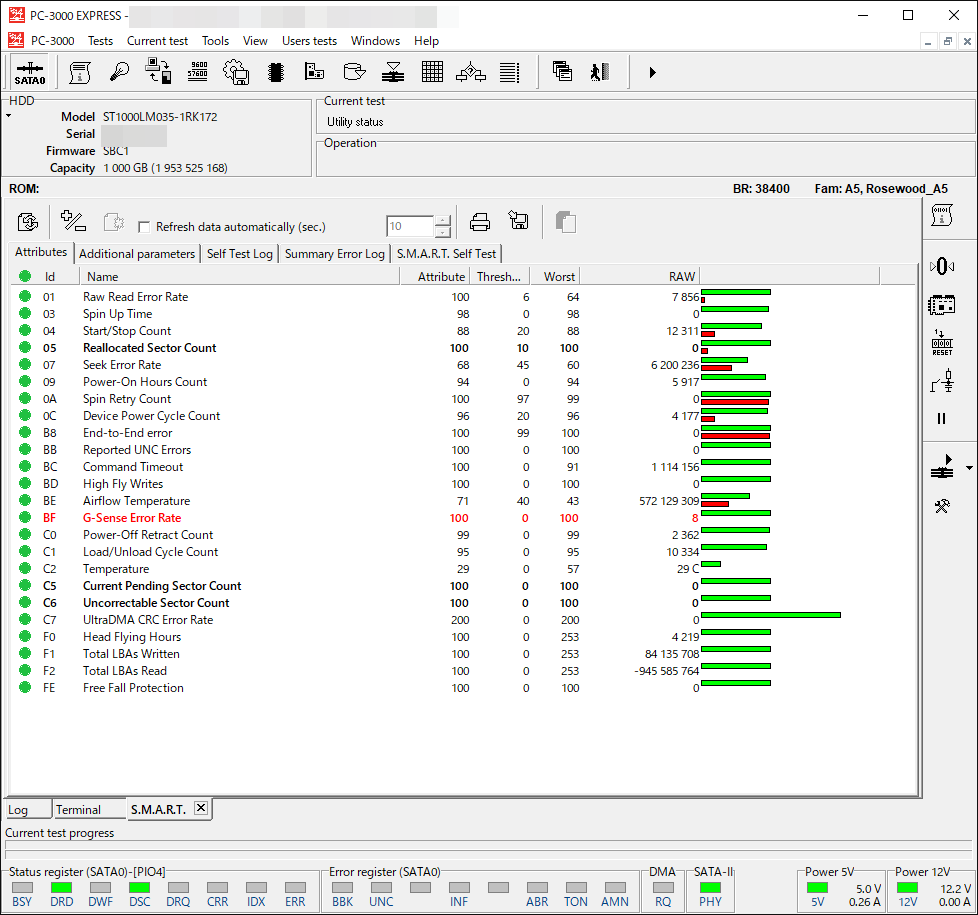This screenshot has width=978, height=915.
Task: Click the circuit board icon in right sidebar
Action: point(942,305)
